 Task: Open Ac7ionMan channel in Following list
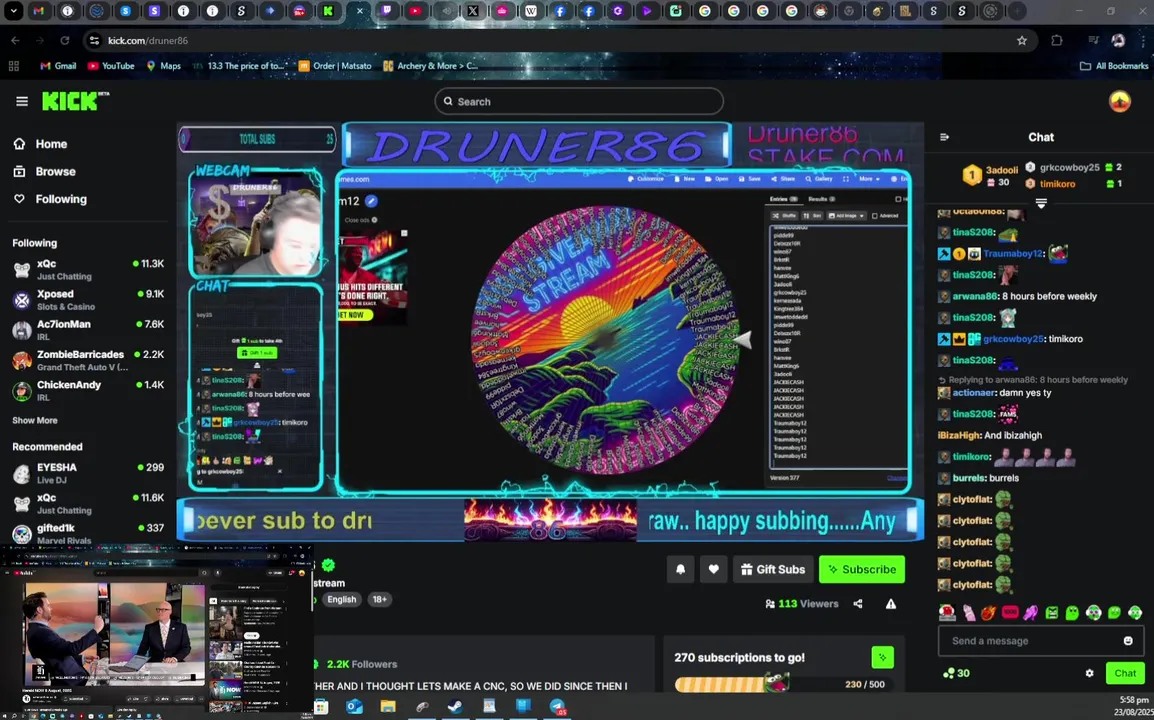click(x=88, y=330)
